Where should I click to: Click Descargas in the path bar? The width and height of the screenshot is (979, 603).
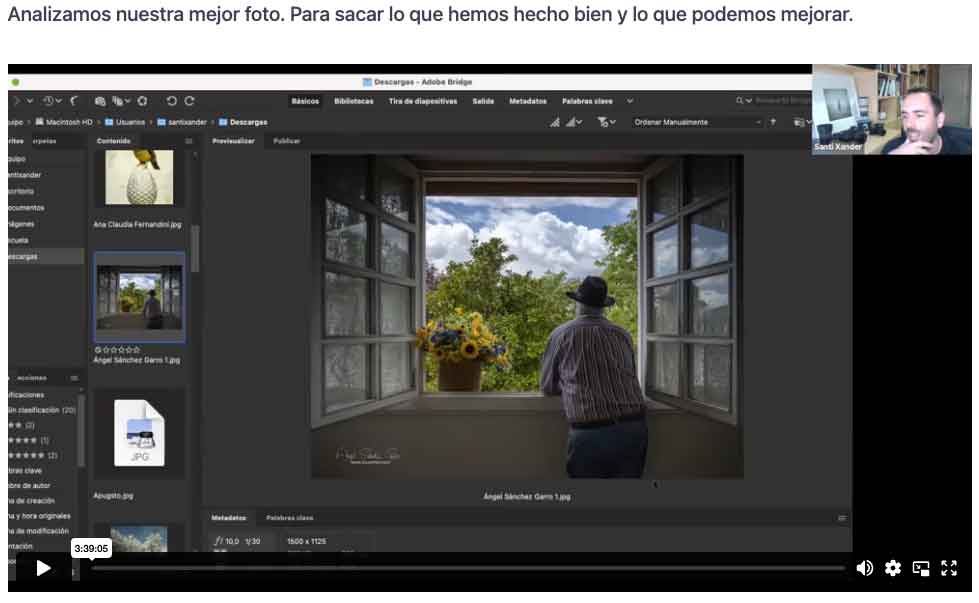coord(243,122)
